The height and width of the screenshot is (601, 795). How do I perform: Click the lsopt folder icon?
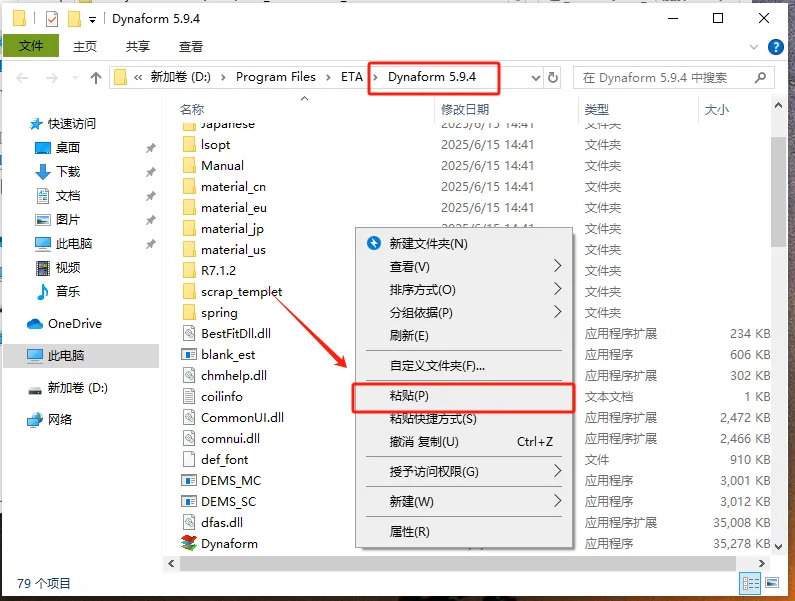(189, 145)
